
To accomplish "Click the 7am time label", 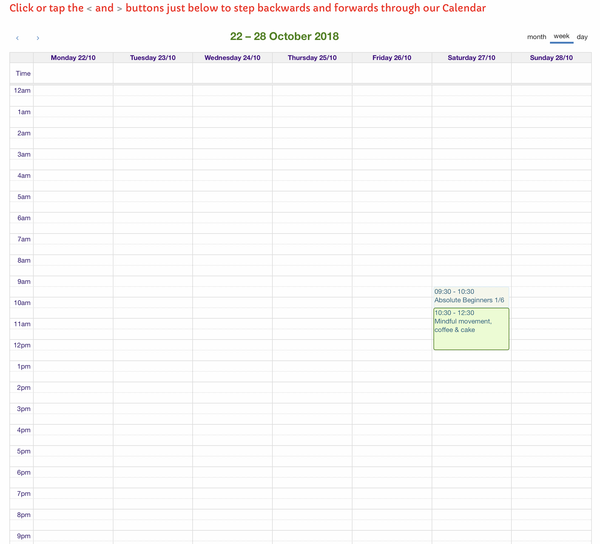I will (24, 239).
